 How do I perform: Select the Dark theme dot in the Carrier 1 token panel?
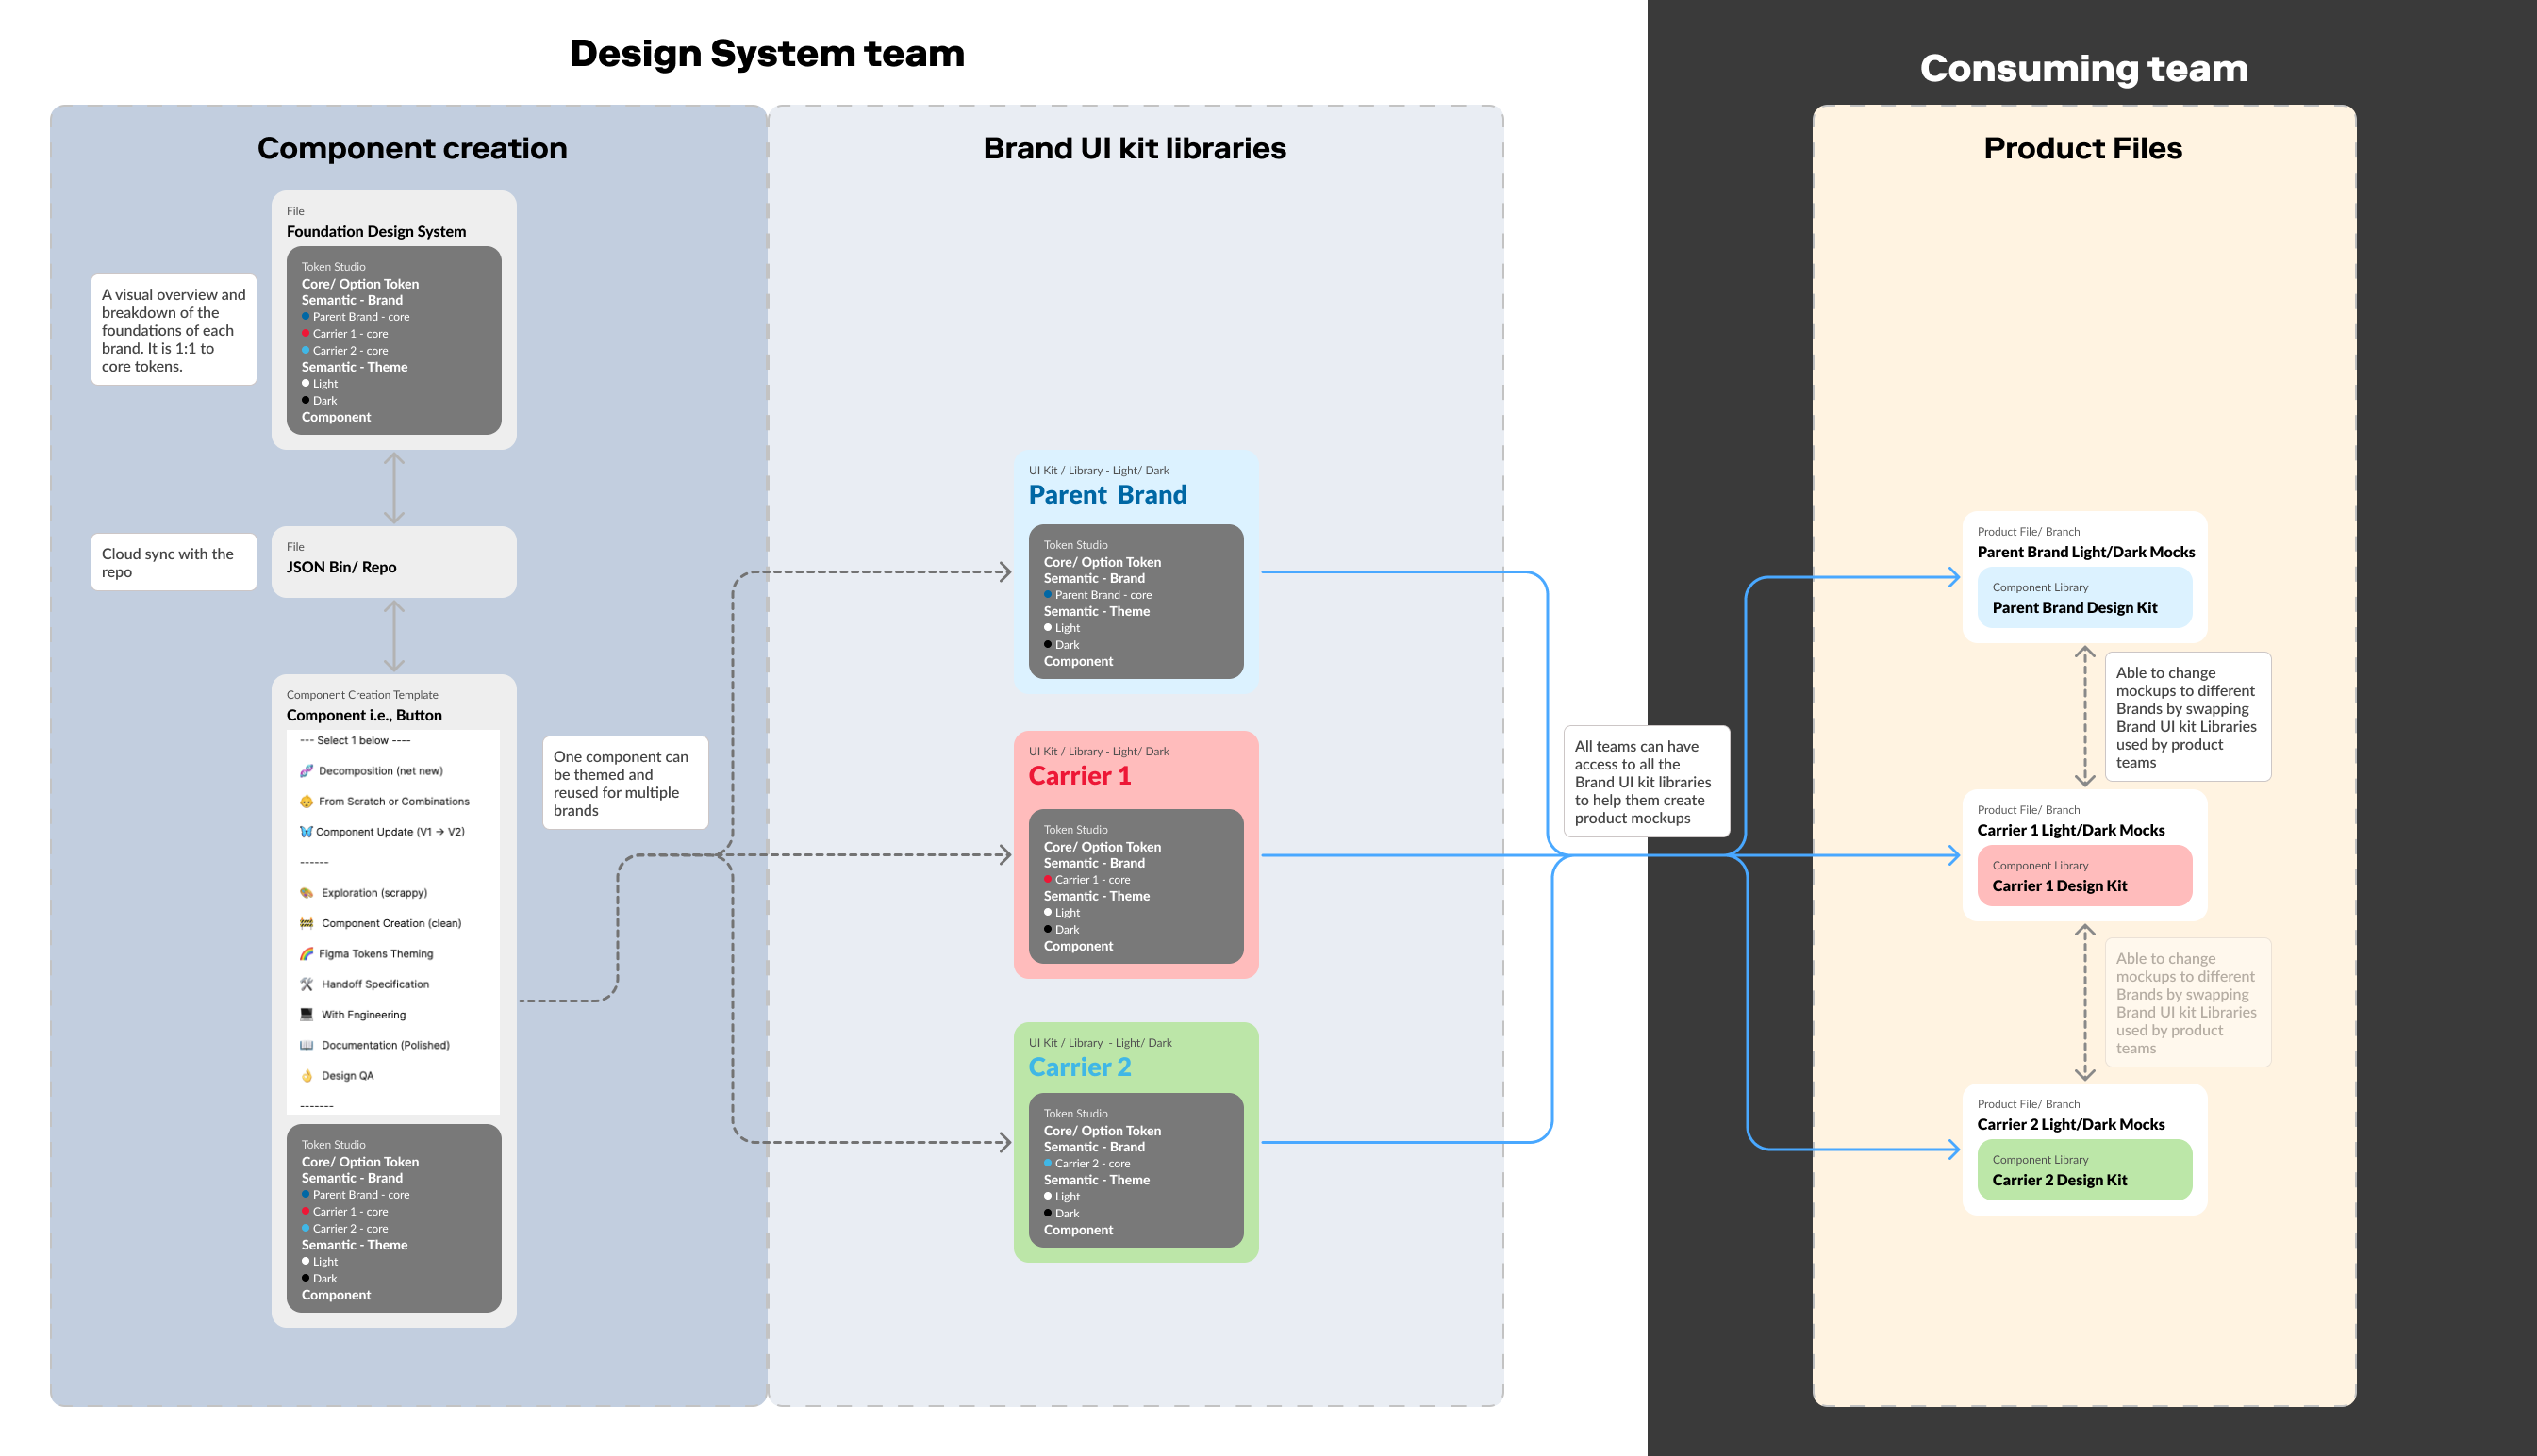click(1048, 929)
